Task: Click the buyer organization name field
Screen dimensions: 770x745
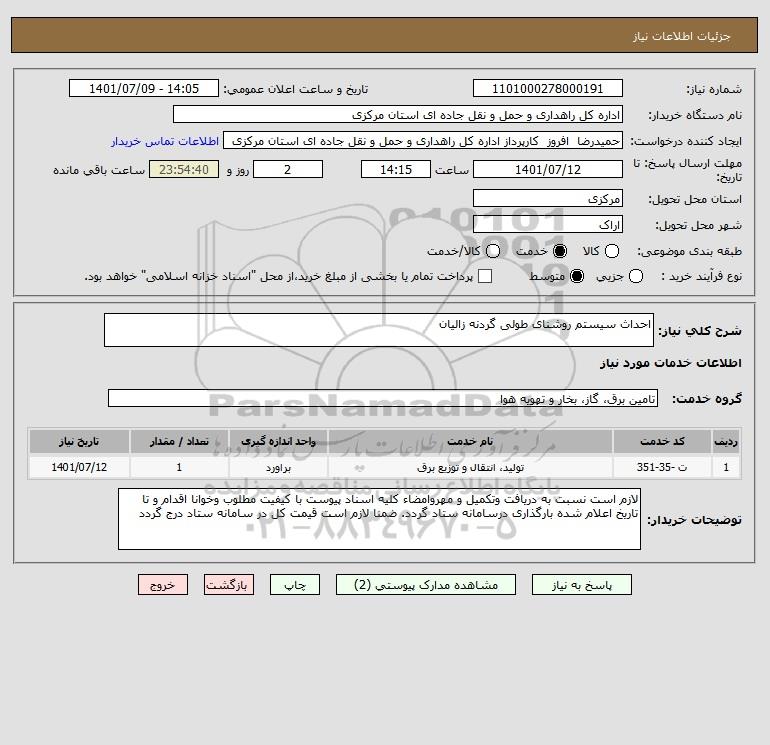Action: tap(398, 115)
